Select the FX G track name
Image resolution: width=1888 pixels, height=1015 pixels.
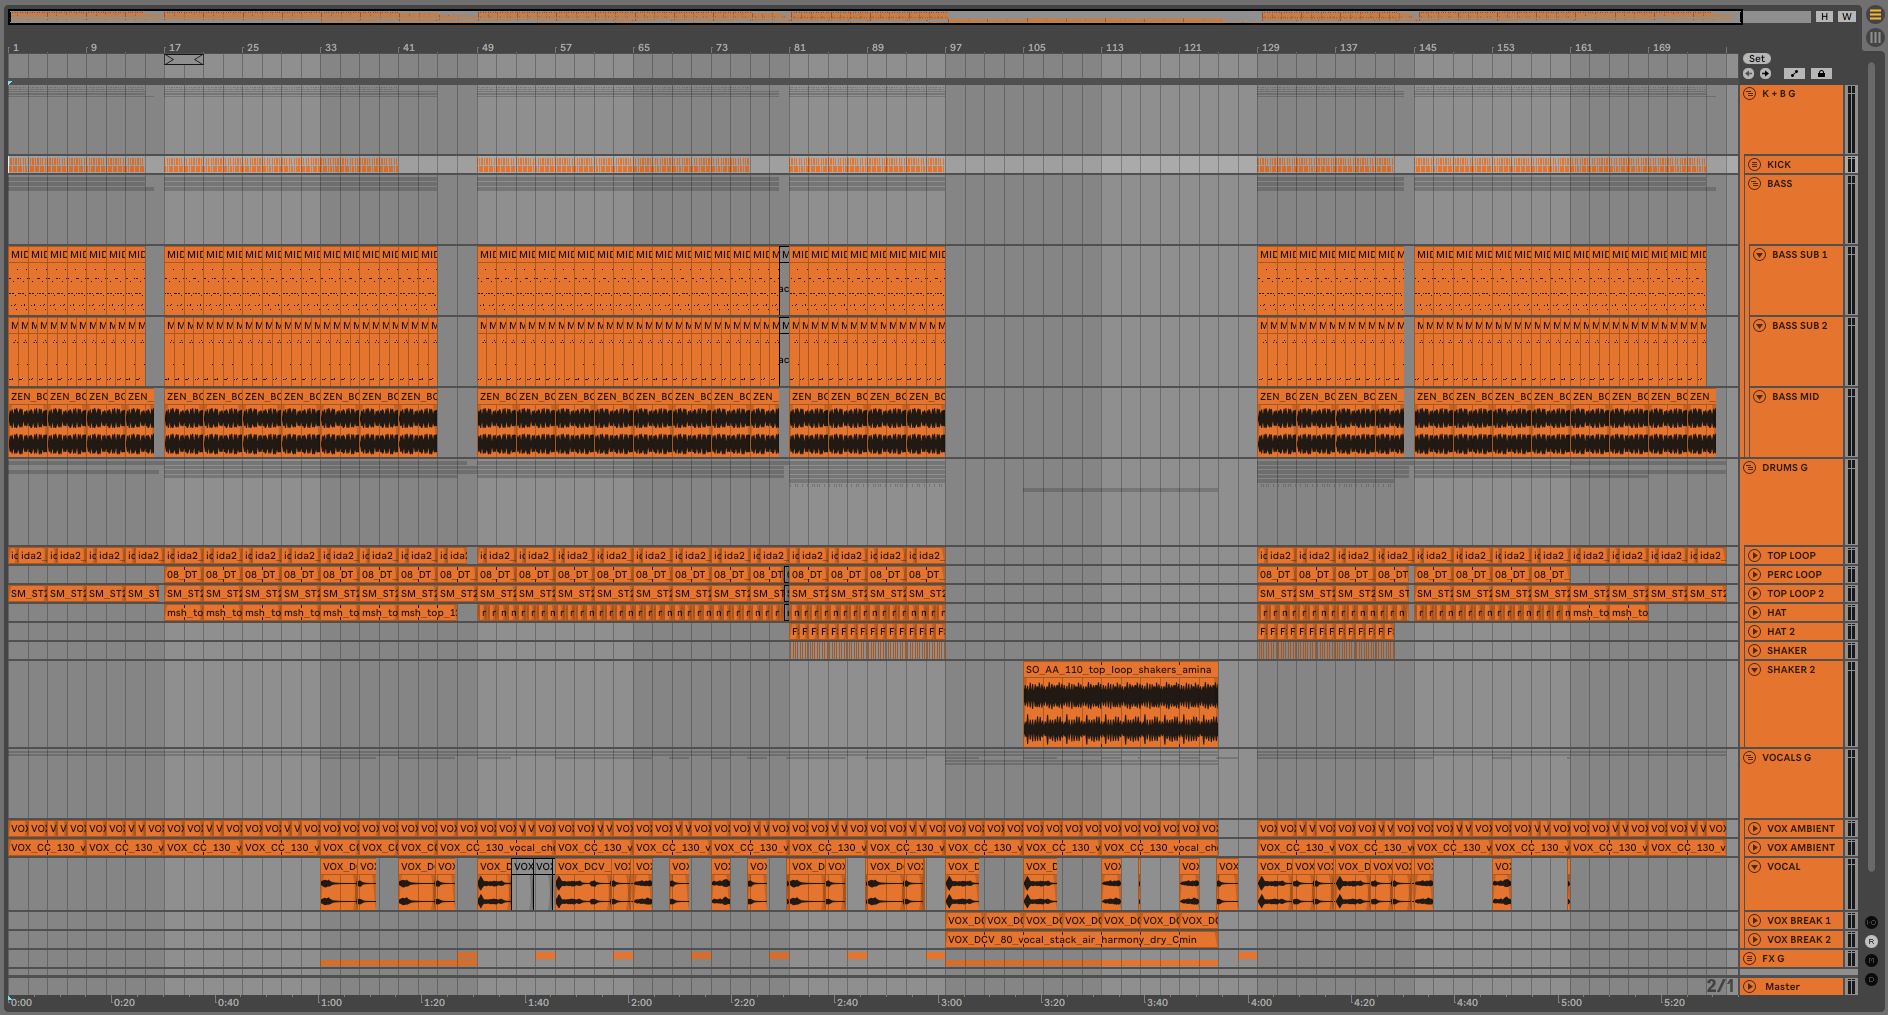(x=1773, y=959)
